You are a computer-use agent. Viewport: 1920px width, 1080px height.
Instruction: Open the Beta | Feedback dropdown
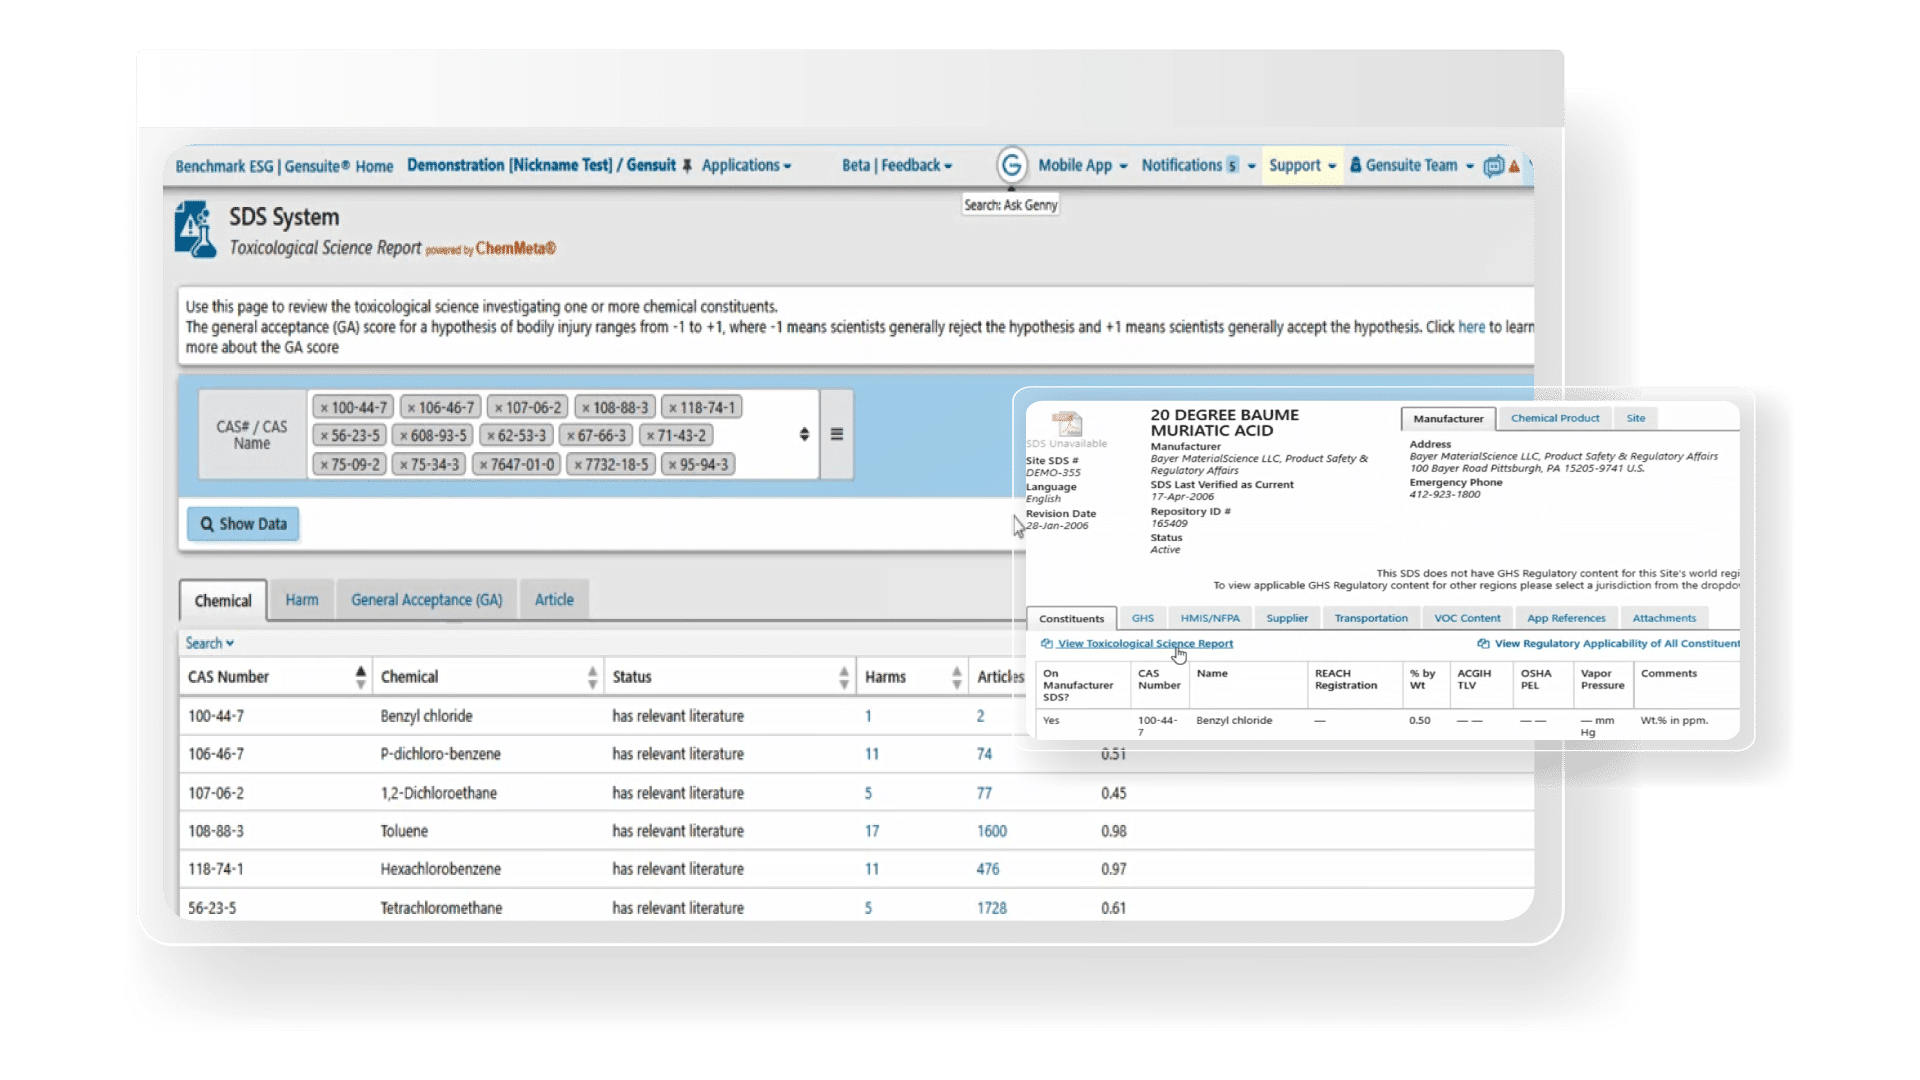(x=897, y=166)
